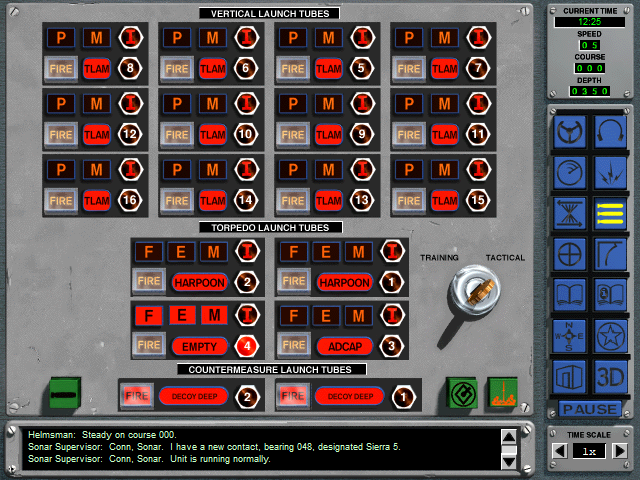The width and height of the screenshot is (640, 480).
Task: Change DECOY DEEP in countermeasure tube 1
Action: point(350,396)
